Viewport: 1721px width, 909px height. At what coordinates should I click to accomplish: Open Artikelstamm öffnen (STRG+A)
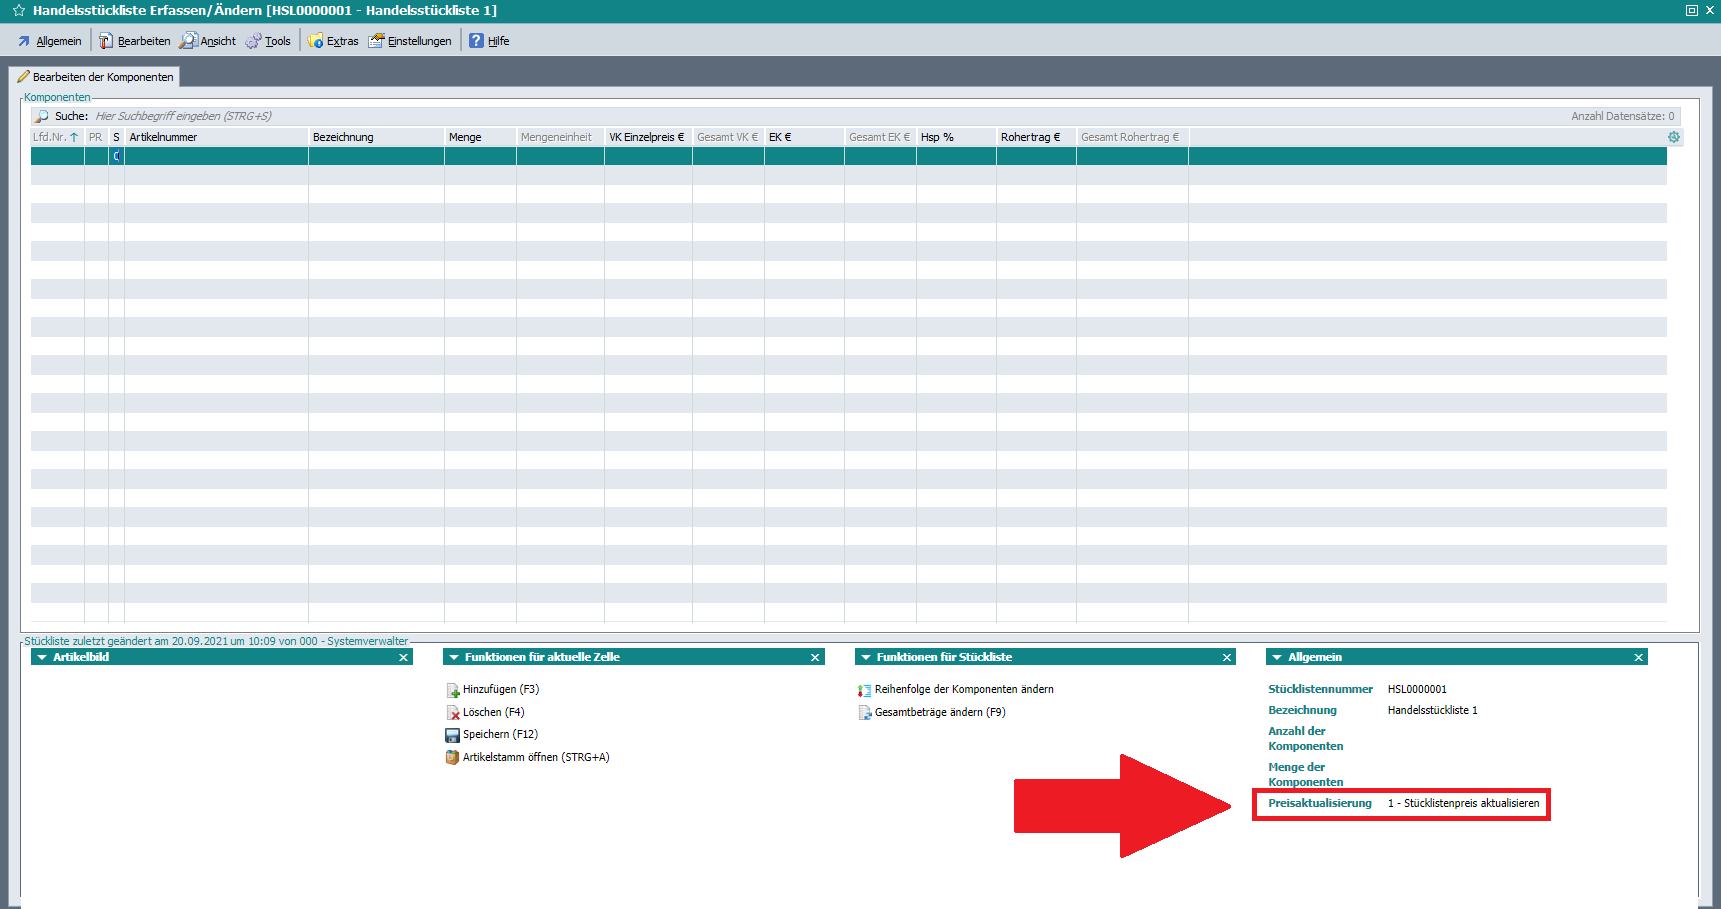[535, 758]
